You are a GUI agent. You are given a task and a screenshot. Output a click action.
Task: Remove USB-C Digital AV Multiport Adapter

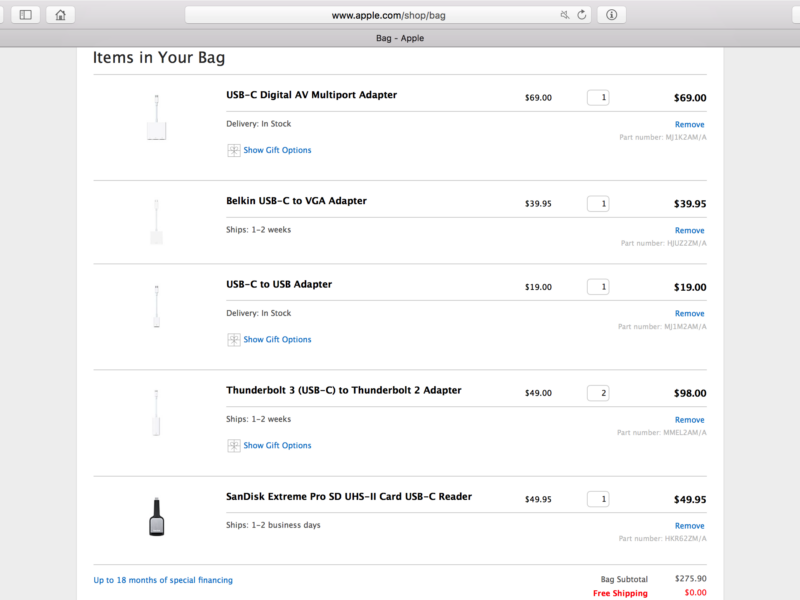(x=689, y=125)
